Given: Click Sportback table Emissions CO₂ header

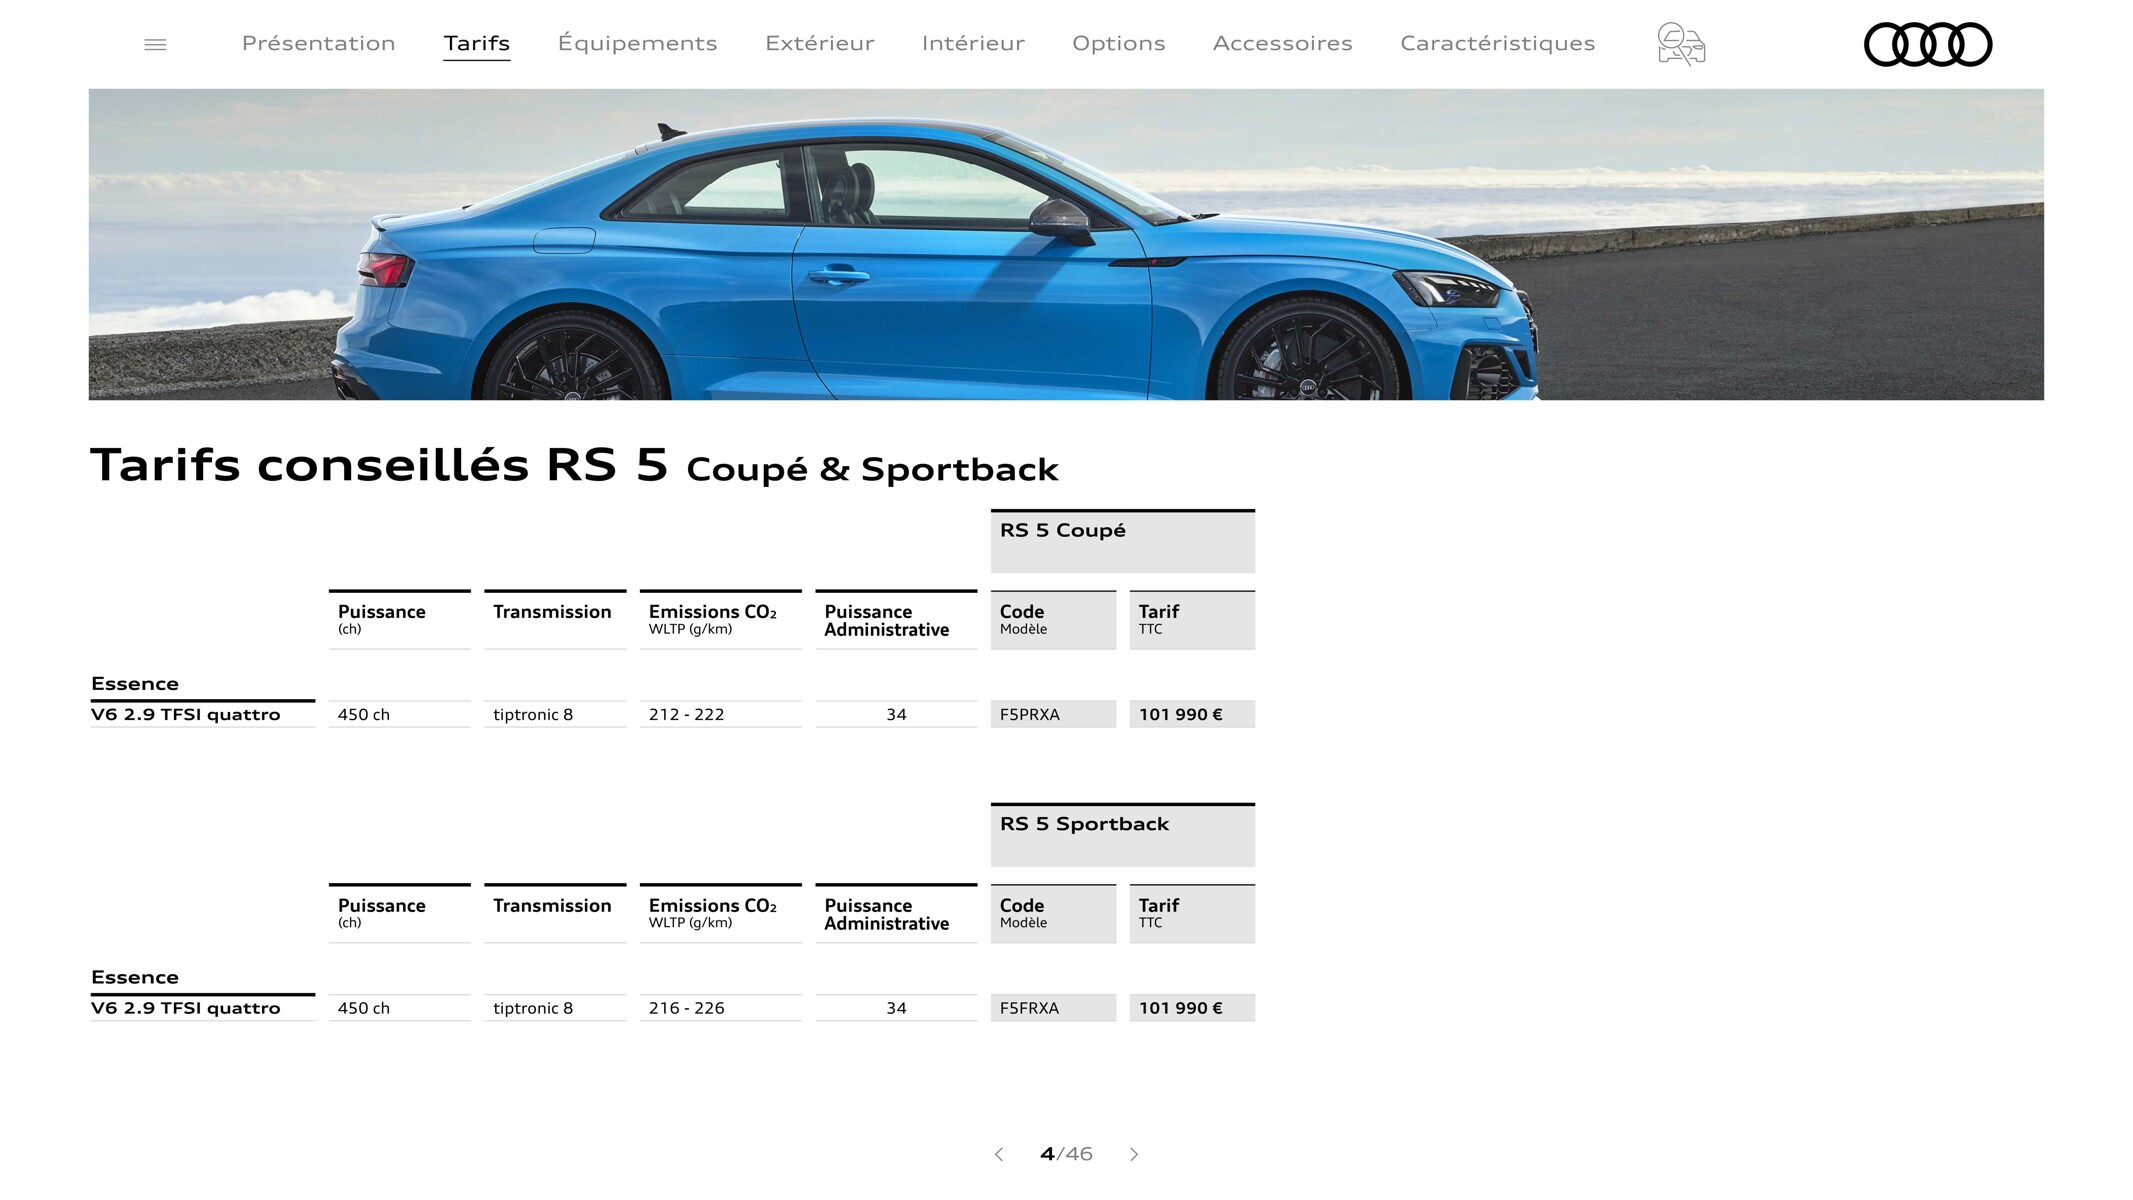Looking at the screenshot, I should click(720, 914).
